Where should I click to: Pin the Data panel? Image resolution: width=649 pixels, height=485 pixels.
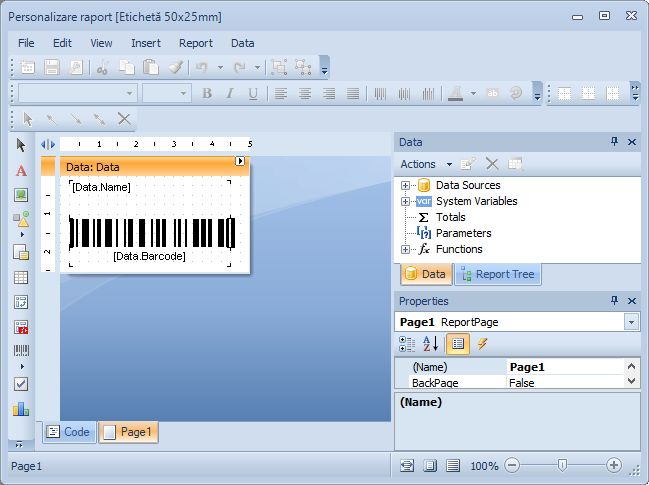(x=615, y=143)
